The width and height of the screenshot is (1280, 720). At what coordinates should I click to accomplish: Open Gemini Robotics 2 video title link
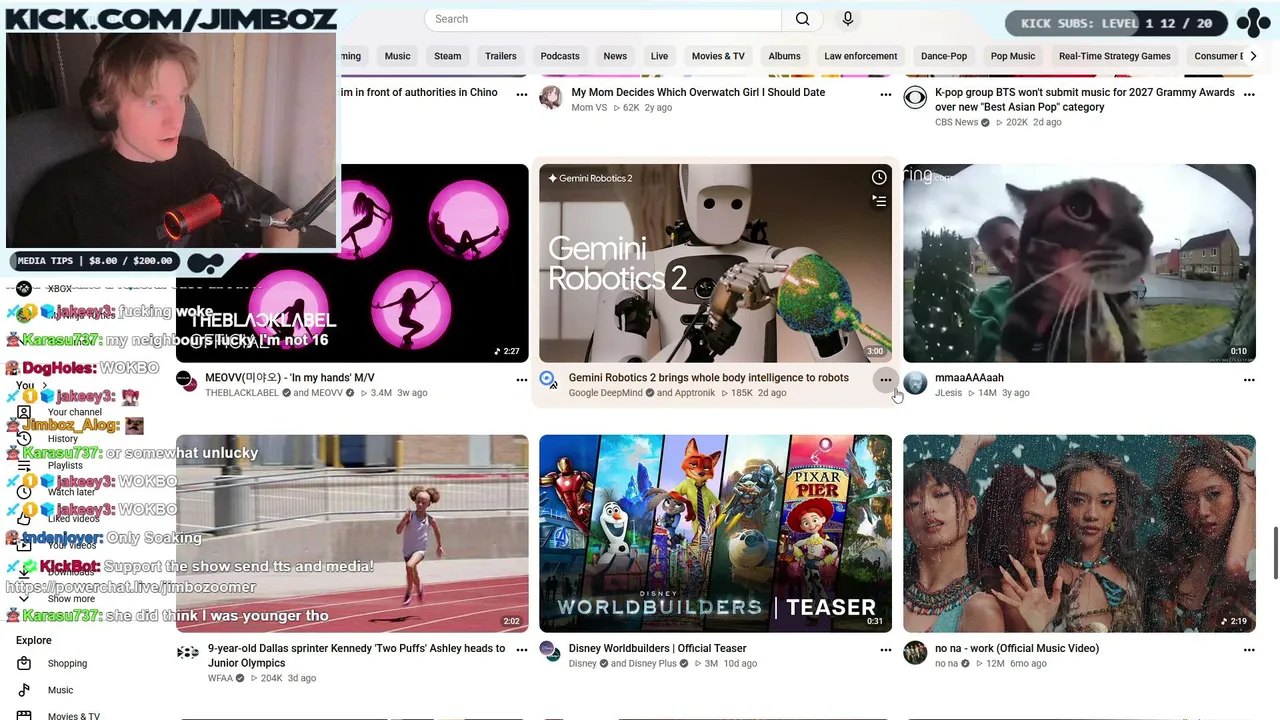click(x=709, y=378)
